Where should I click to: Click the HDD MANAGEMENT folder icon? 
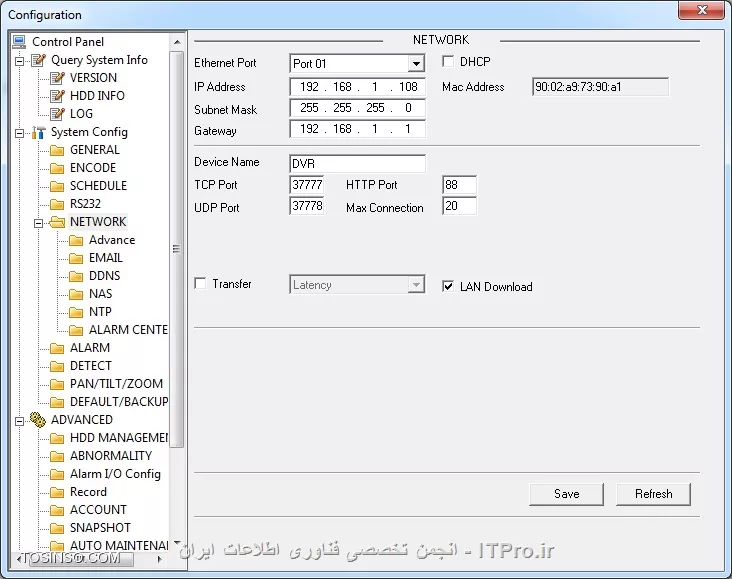pyautogui.click(x=57, y=438)
